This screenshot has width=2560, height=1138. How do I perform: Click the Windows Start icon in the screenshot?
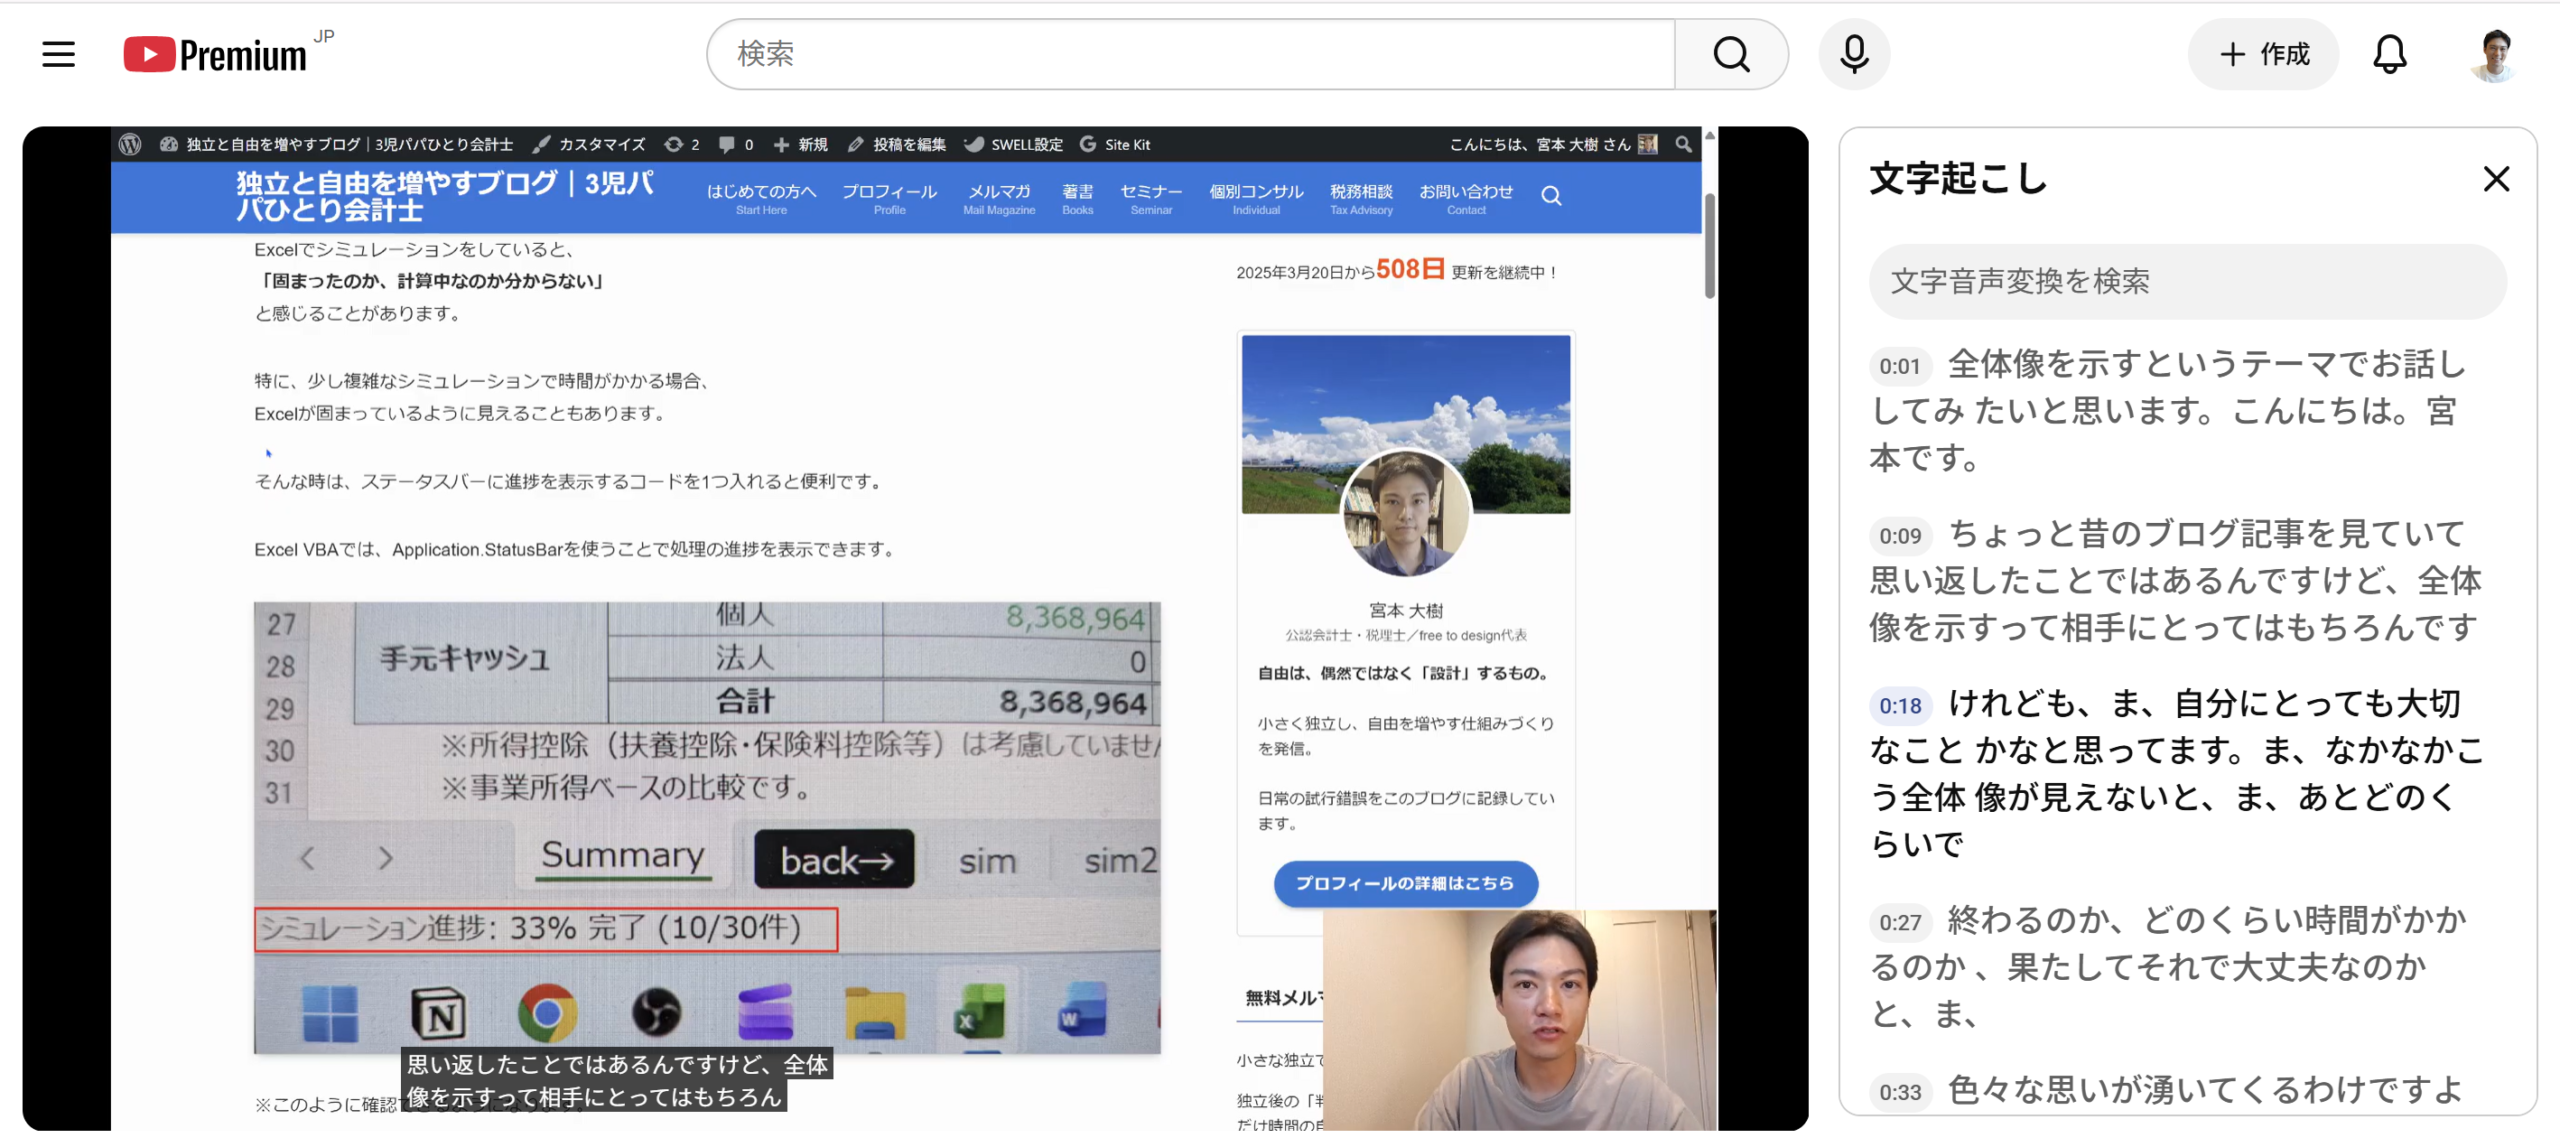click(x=330, y=1013)
